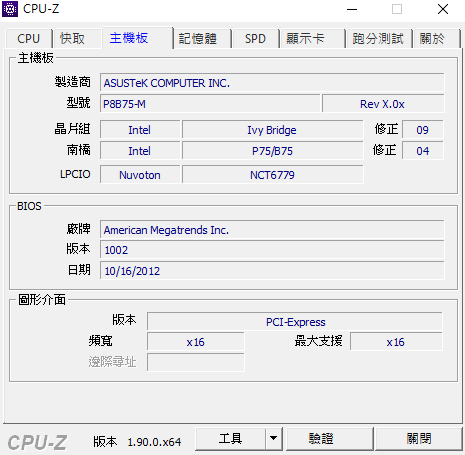Click southbridge revision value 04

tap(423, 151)
